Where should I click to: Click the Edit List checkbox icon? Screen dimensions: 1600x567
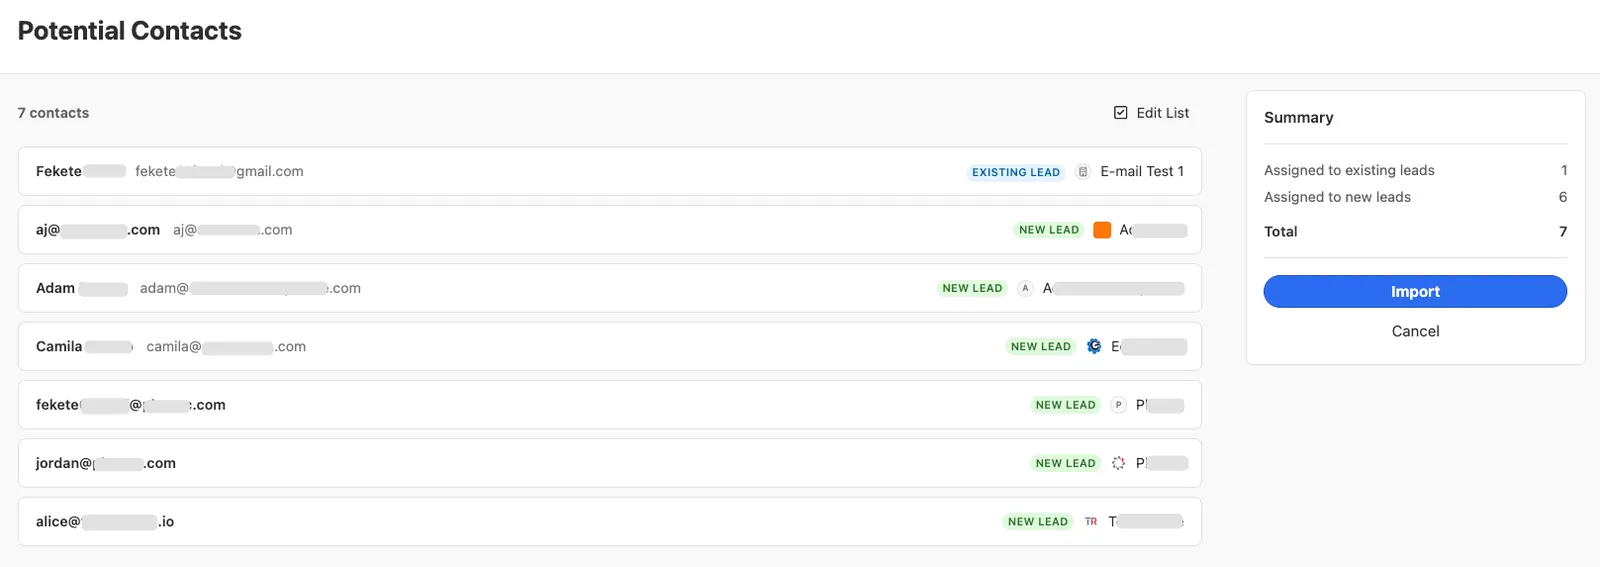1121,113
